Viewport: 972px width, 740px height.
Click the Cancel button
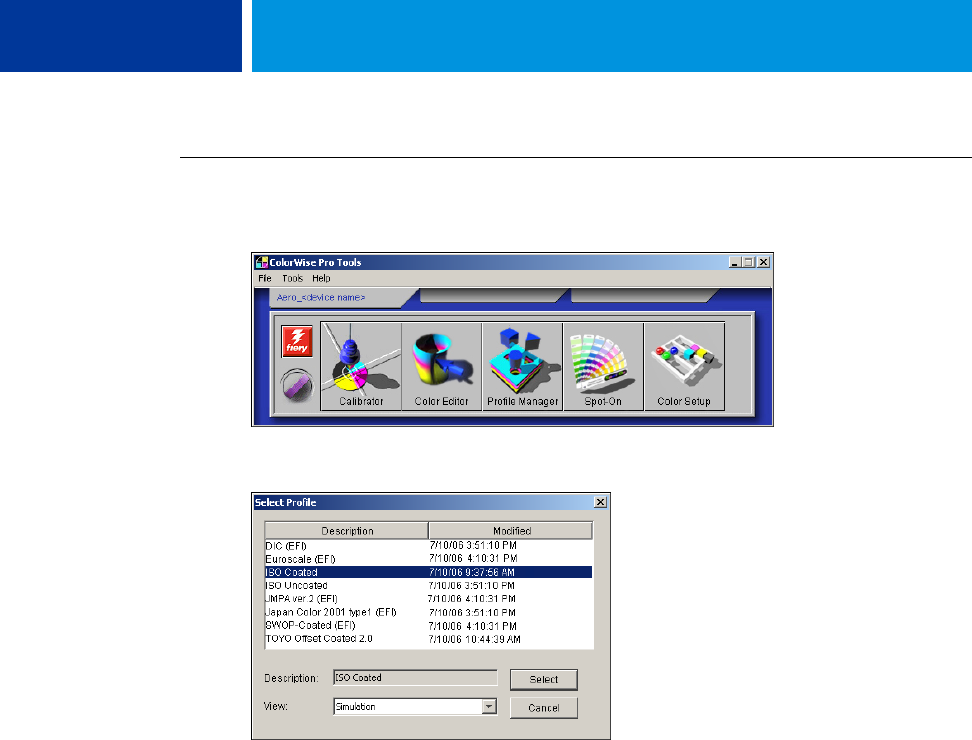pos(544,708)
